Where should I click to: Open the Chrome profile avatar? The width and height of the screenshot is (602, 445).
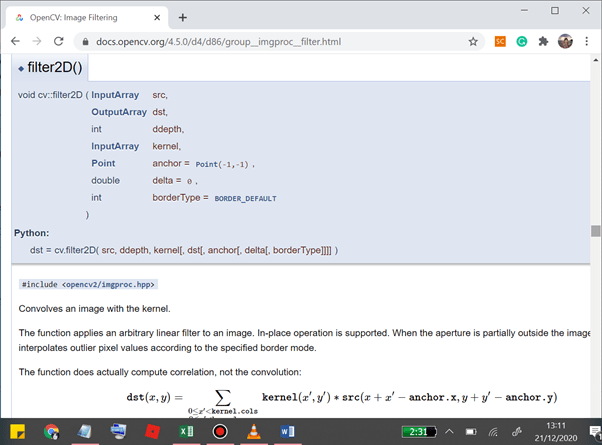click(x=565, y=42)
